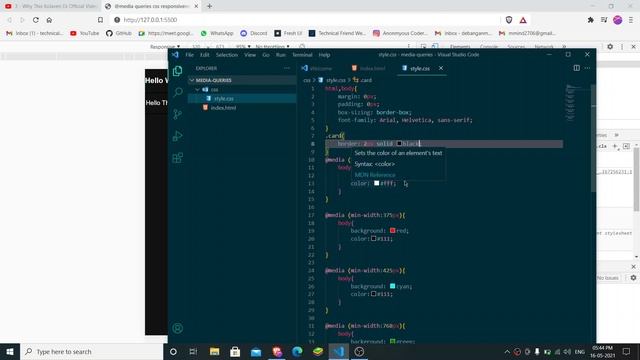
Task: Open browser extensions puzzle icon
Action: [x=591, y=20]
